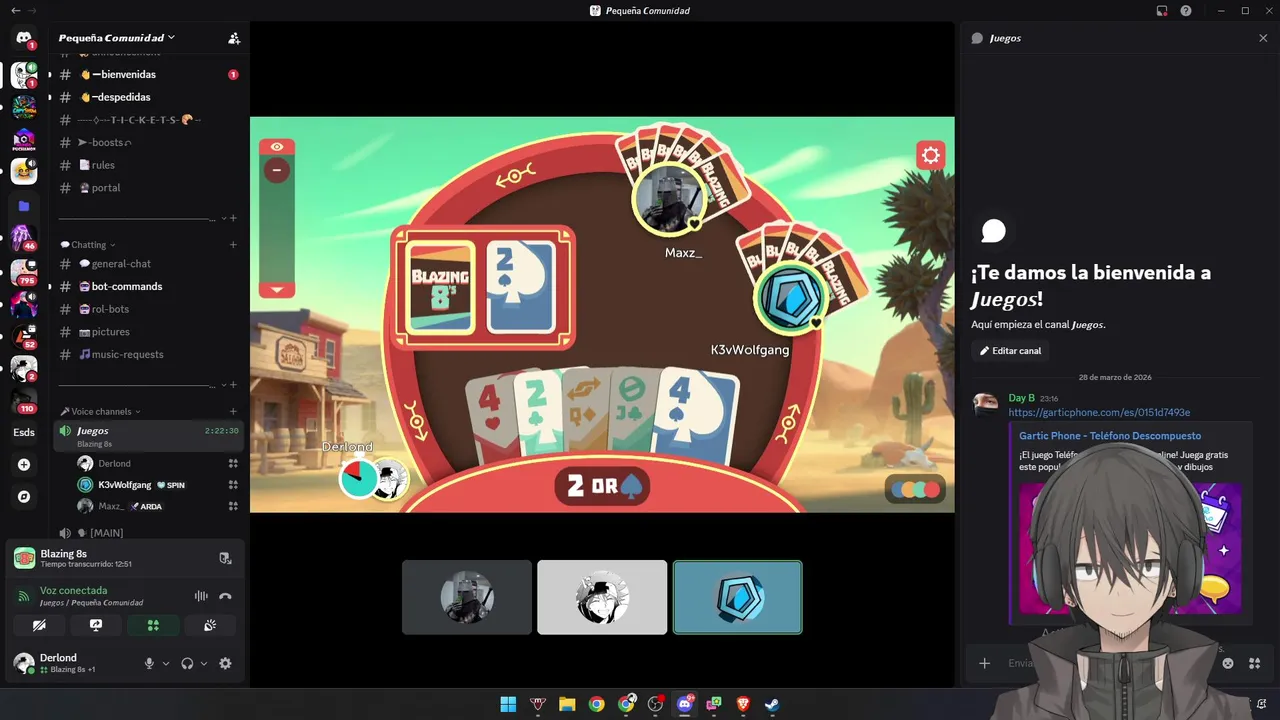Select Maxz_ participant thumbnail tile
This screenshot has height=720, width=1280.
(x=467, y=597)
